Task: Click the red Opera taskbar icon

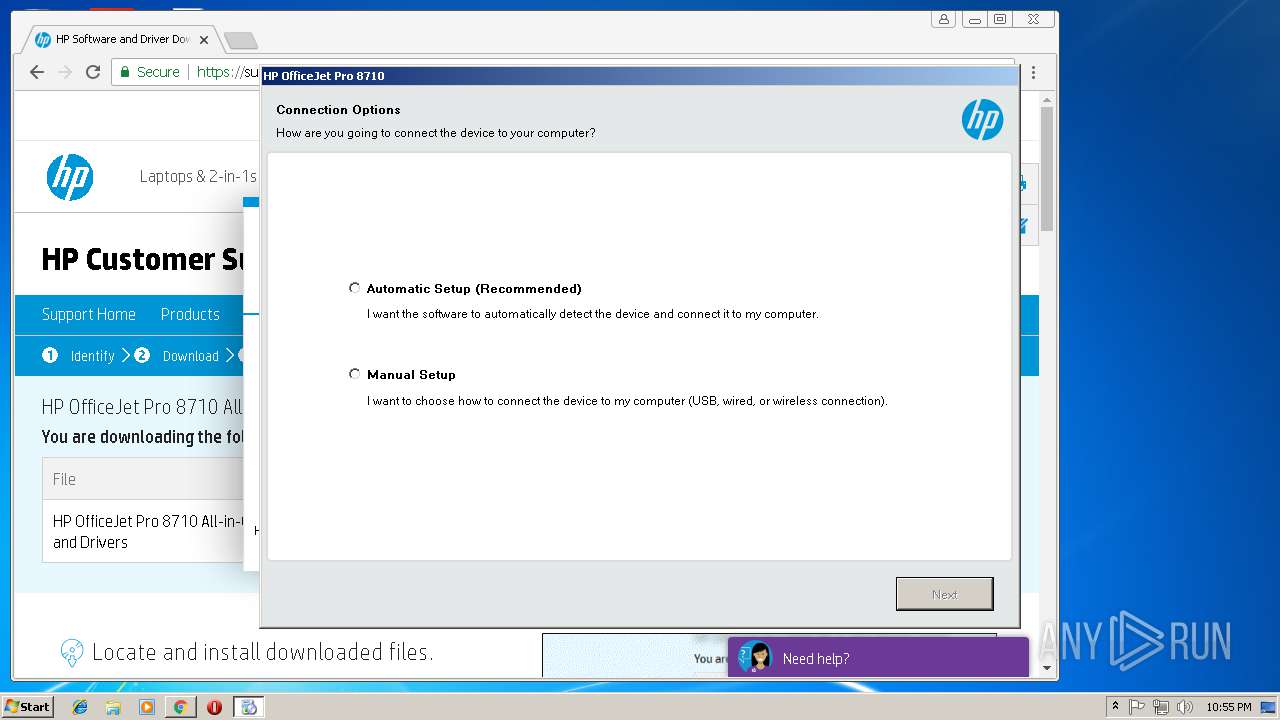Action: 214,707
